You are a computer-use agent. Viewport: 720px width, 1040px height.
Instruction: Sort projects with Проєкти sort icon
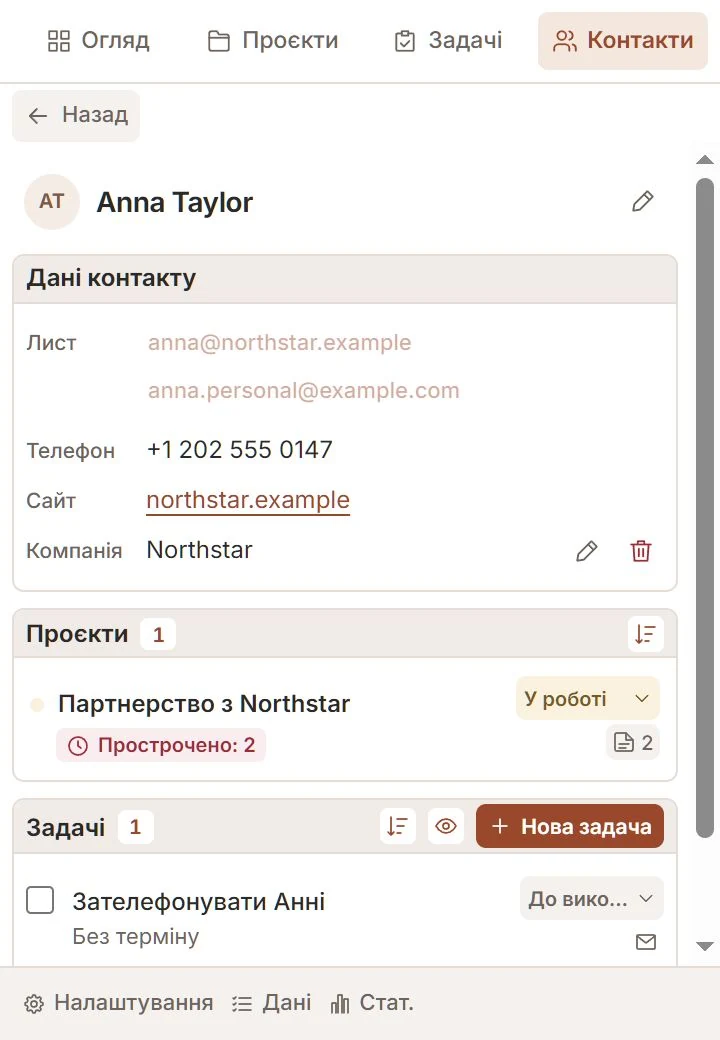(x=645, y=634)
